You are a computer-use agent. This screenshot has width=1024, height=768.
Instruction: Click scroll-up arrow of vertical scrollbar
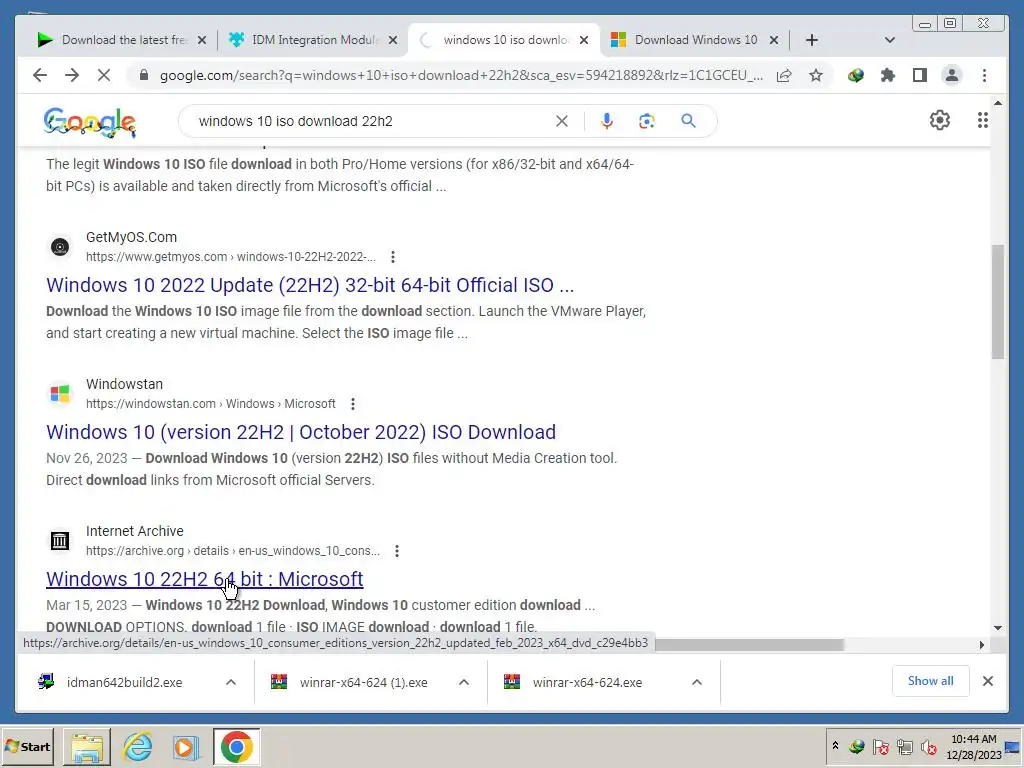coord(997,103)
